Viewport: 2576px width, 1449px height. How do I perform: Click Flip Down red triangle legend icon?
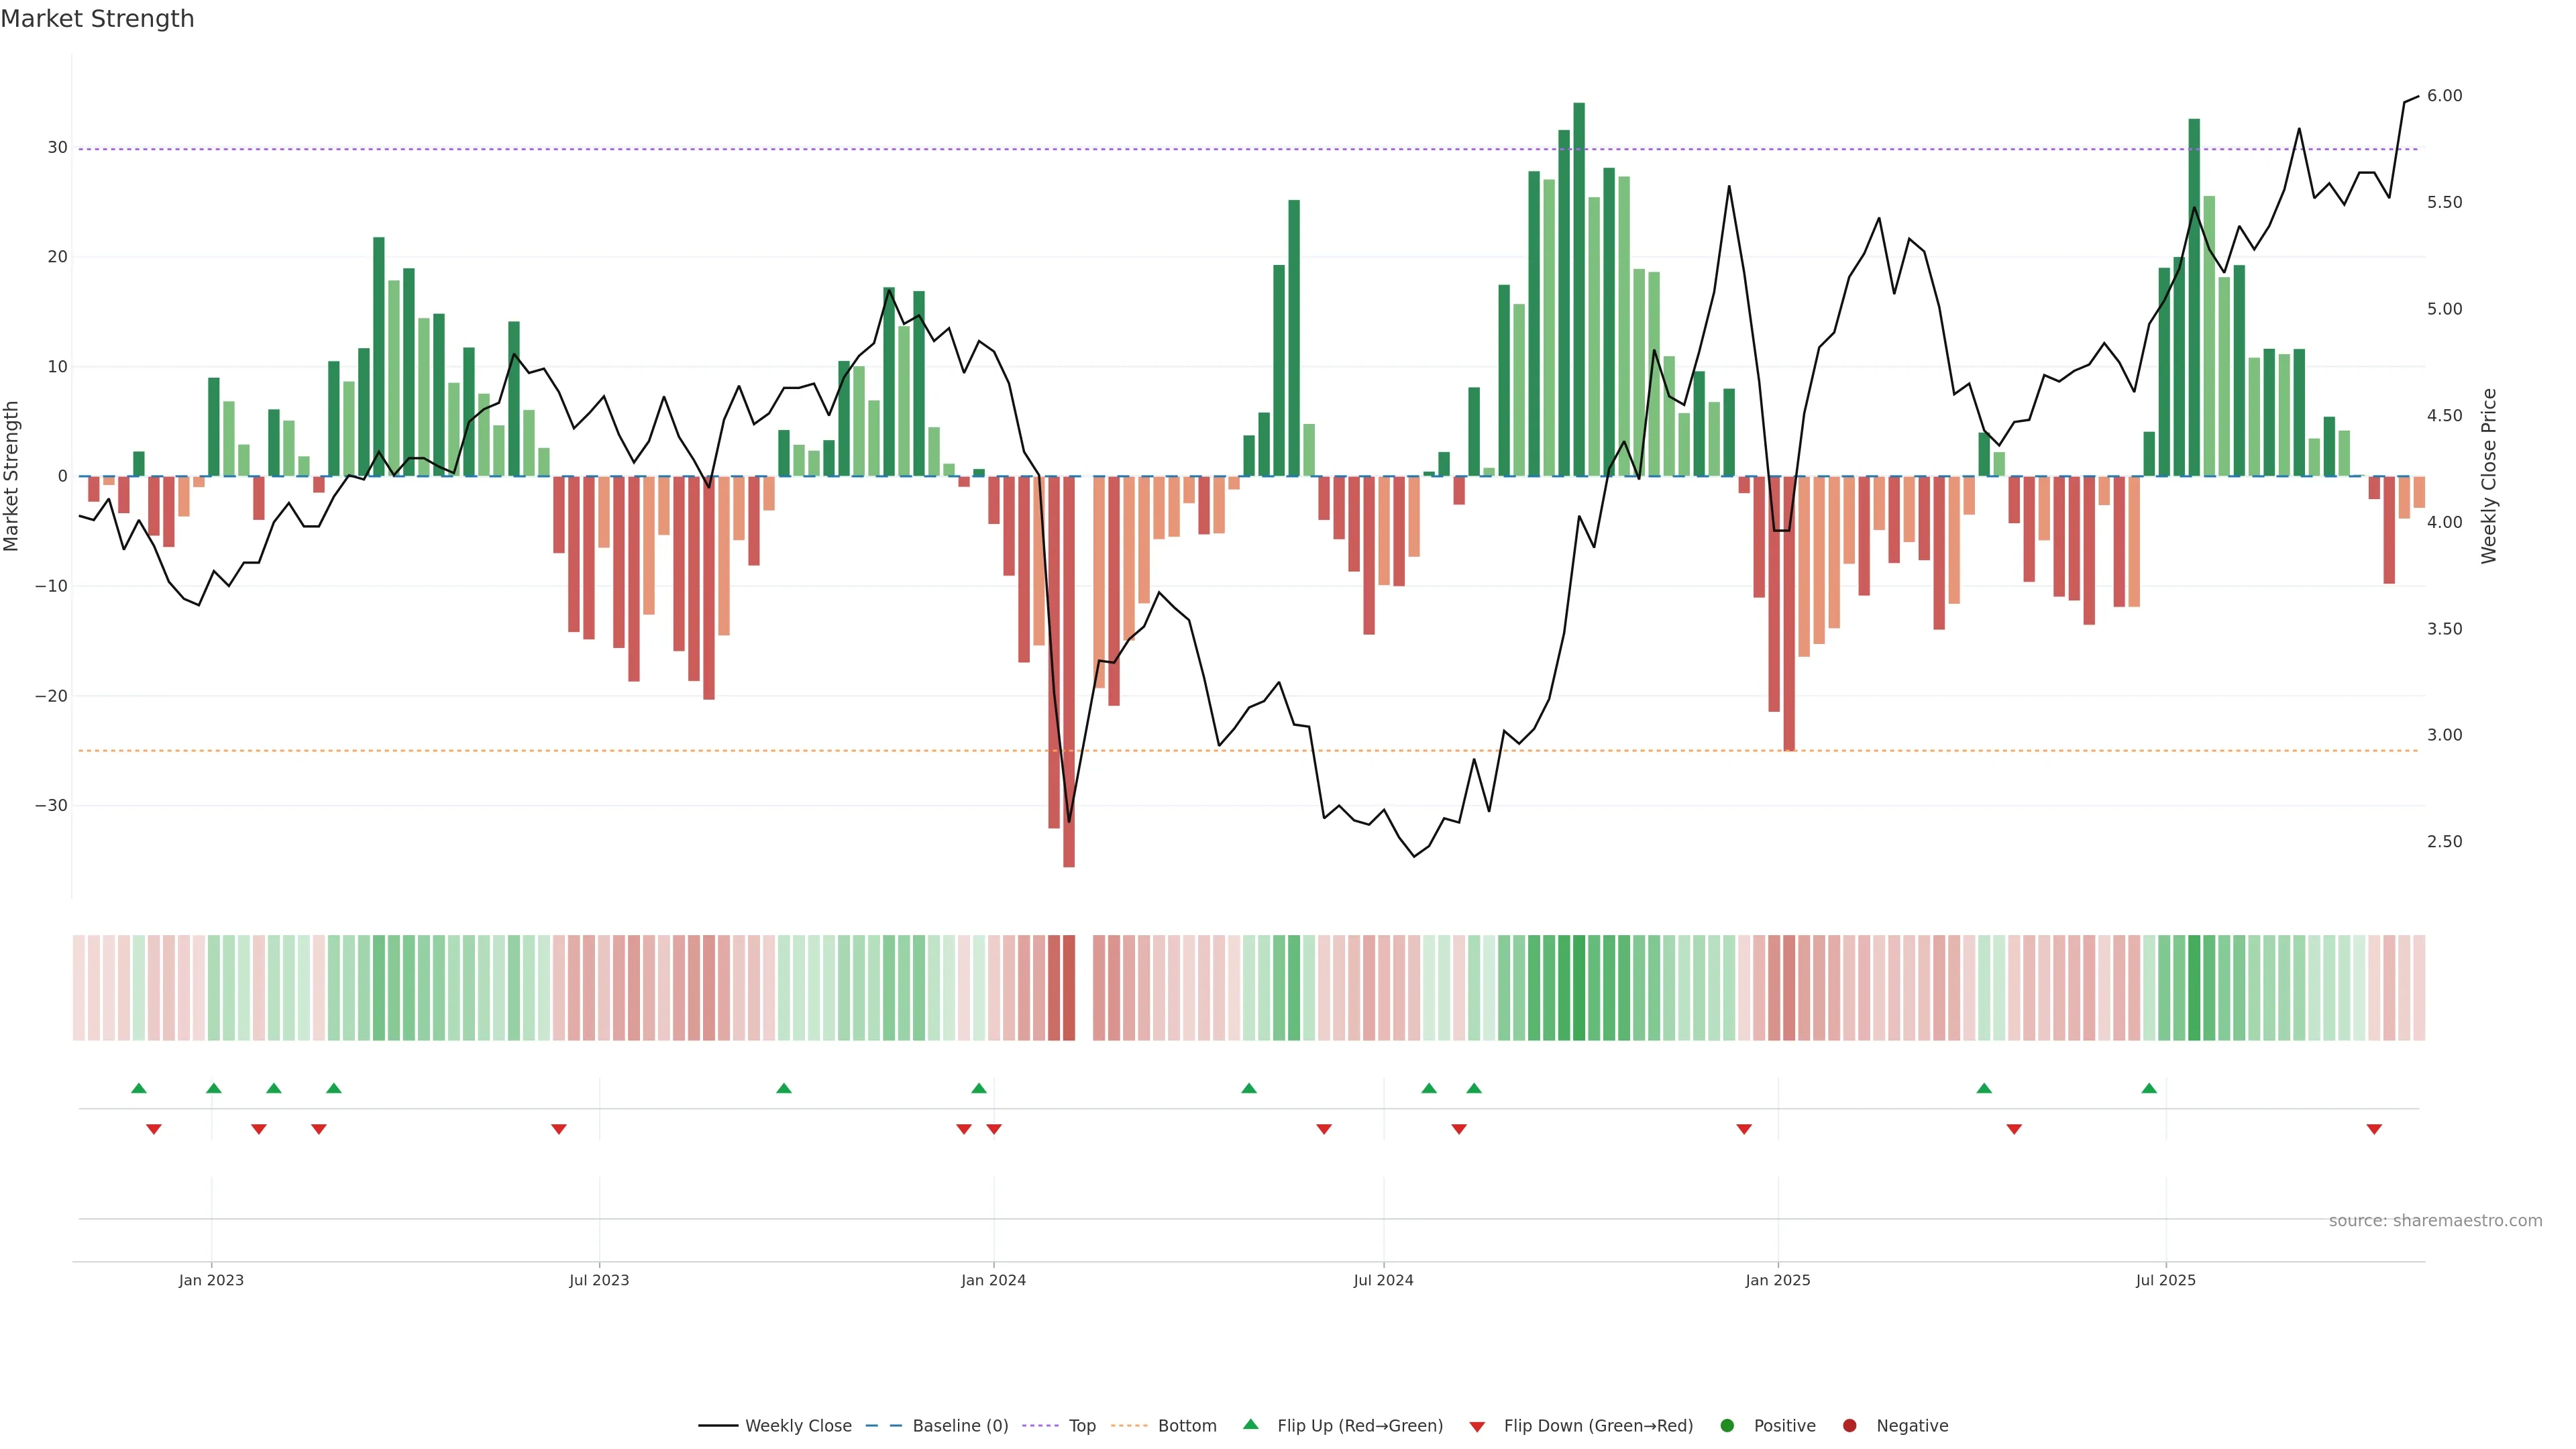pyautogui.click(x=1477, y=1427)
